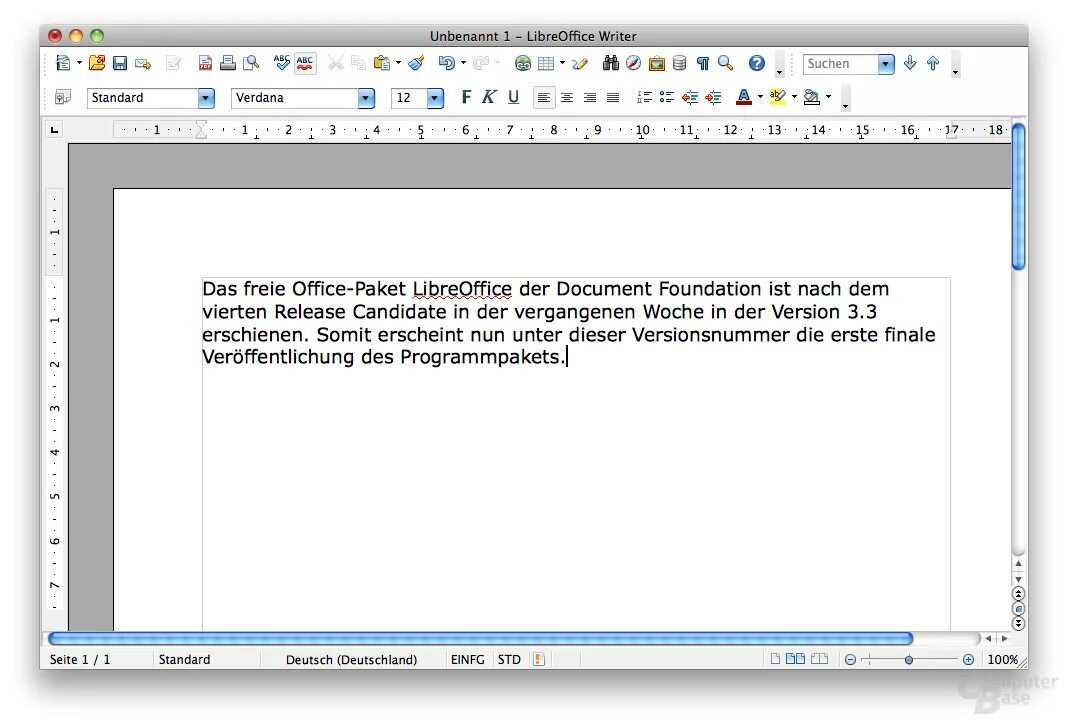Screen dimensions: 1068x724
Task: Open the Print Preview icon
Action: [x=250, y=62]
